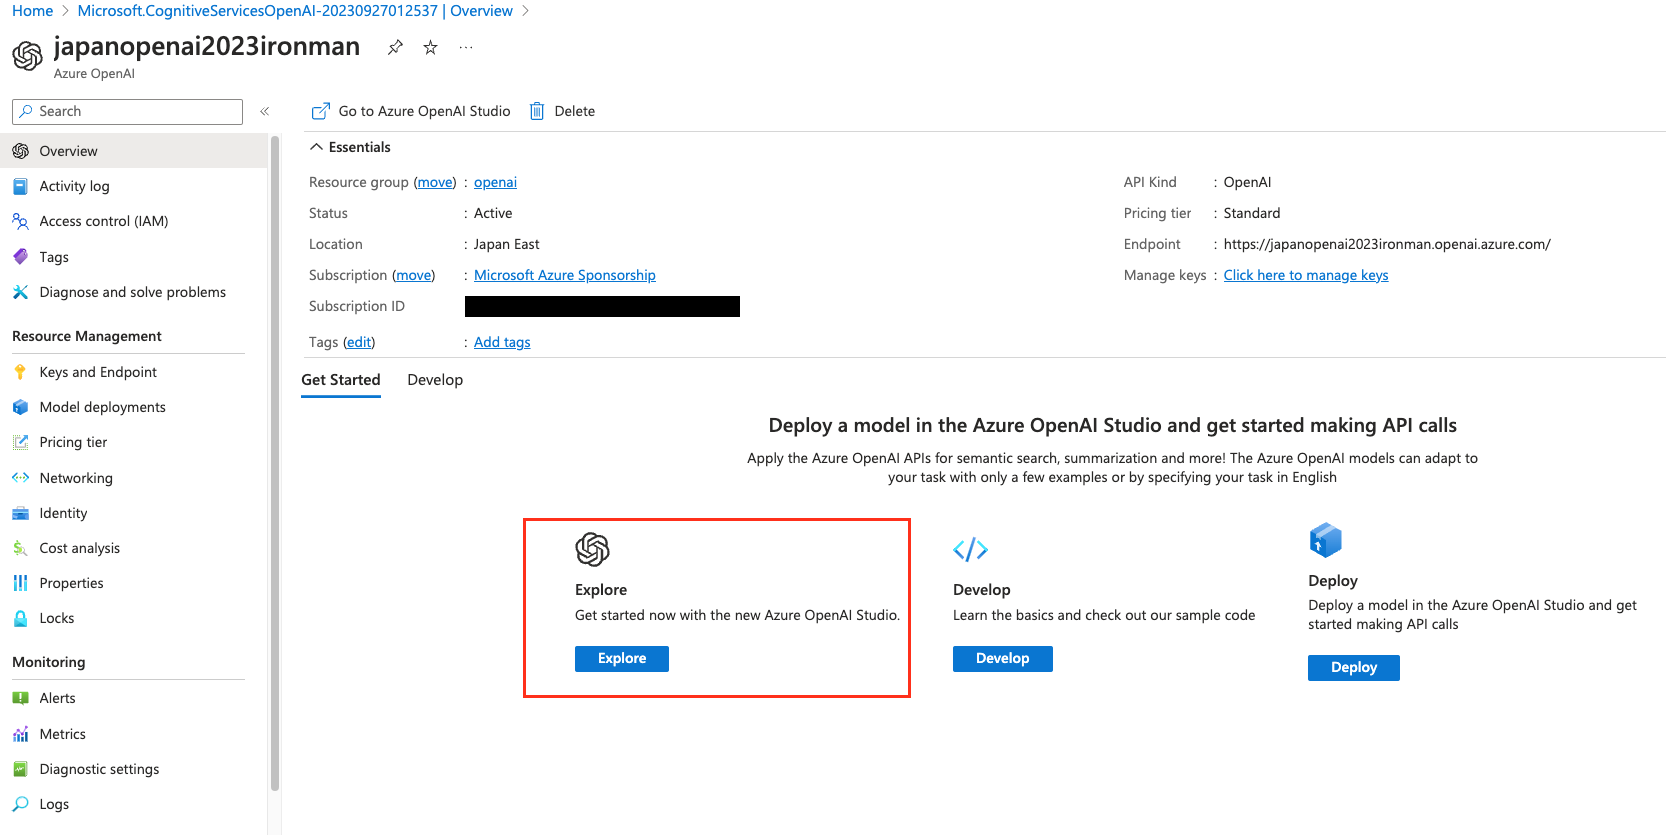Open Diagnose and solve problems icon
1666x835 pixels.
[x=20, y=292]
